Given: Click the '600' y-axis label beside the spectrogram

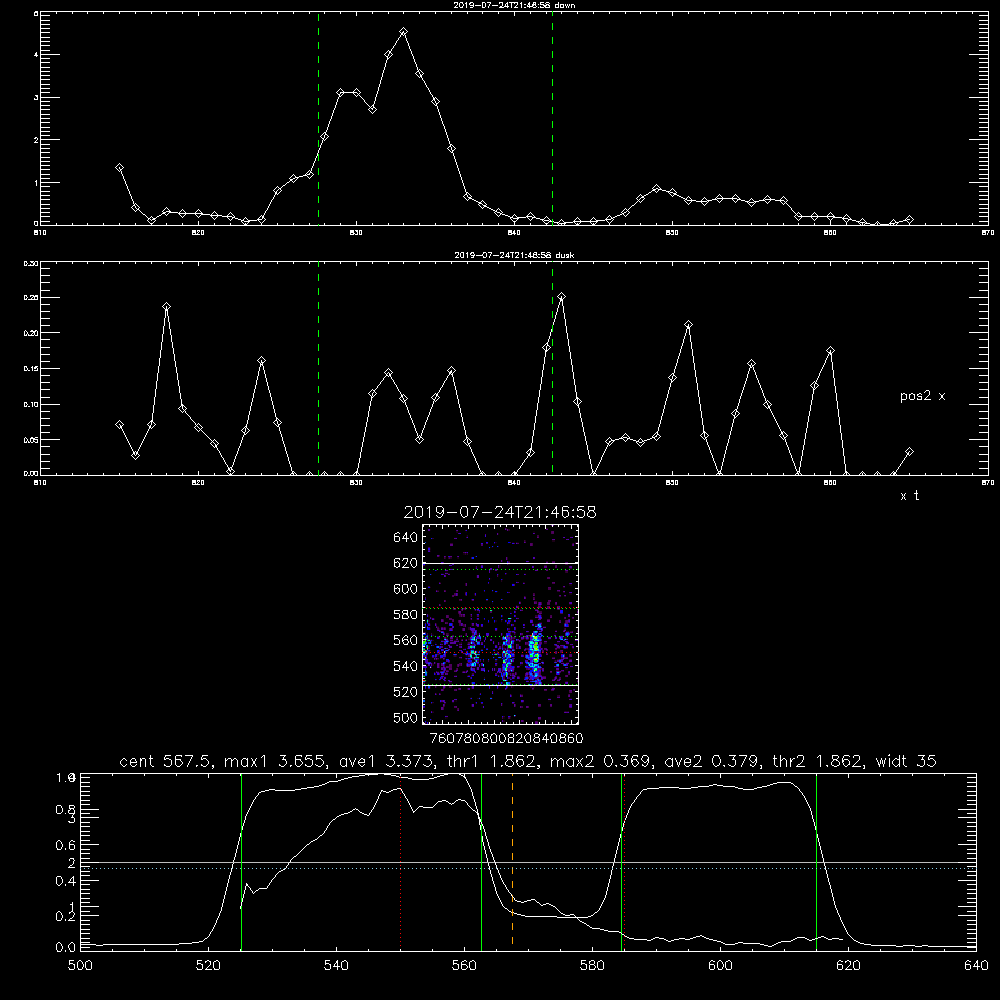Looking at the screenshot, I should [x=406, y=589].
